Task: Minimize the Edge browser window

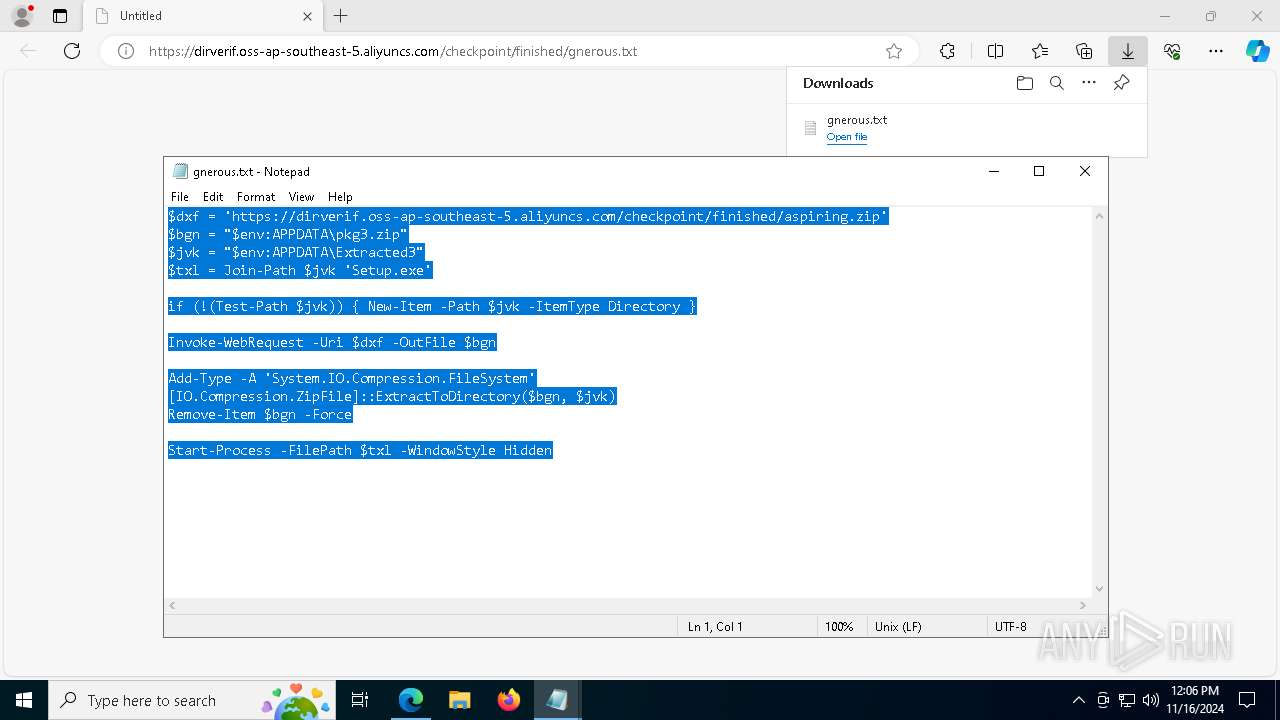Action: click(x=1165, y=16)
